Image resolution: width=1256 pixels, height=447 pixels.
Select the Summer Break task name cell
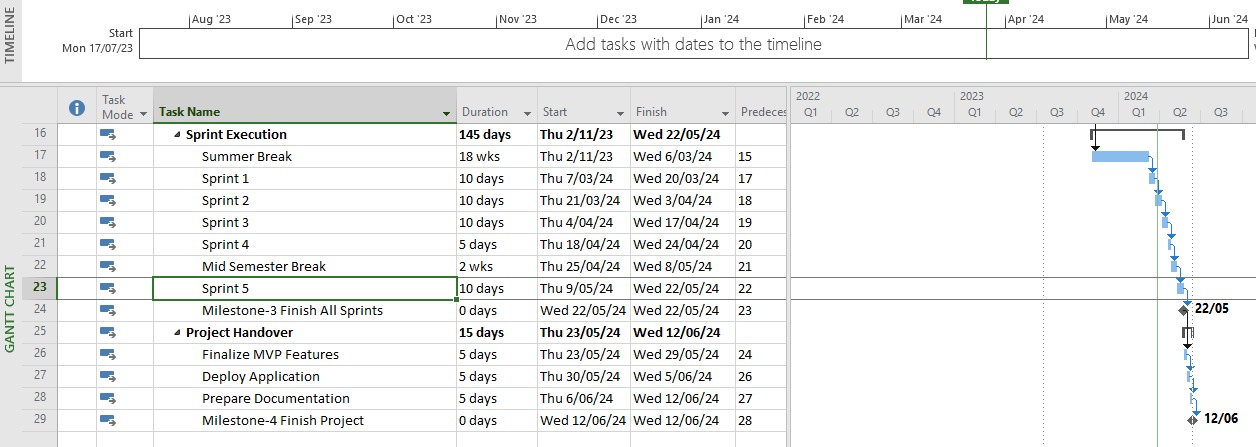pyautogui.click(x=304, y=156)
